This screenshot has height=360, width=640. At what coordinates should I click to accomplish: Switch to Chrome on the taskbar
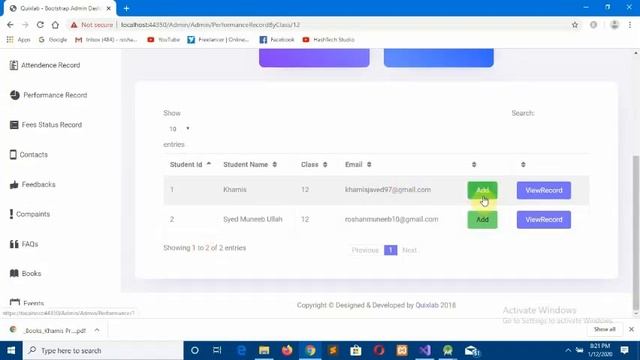coord(310,351)
